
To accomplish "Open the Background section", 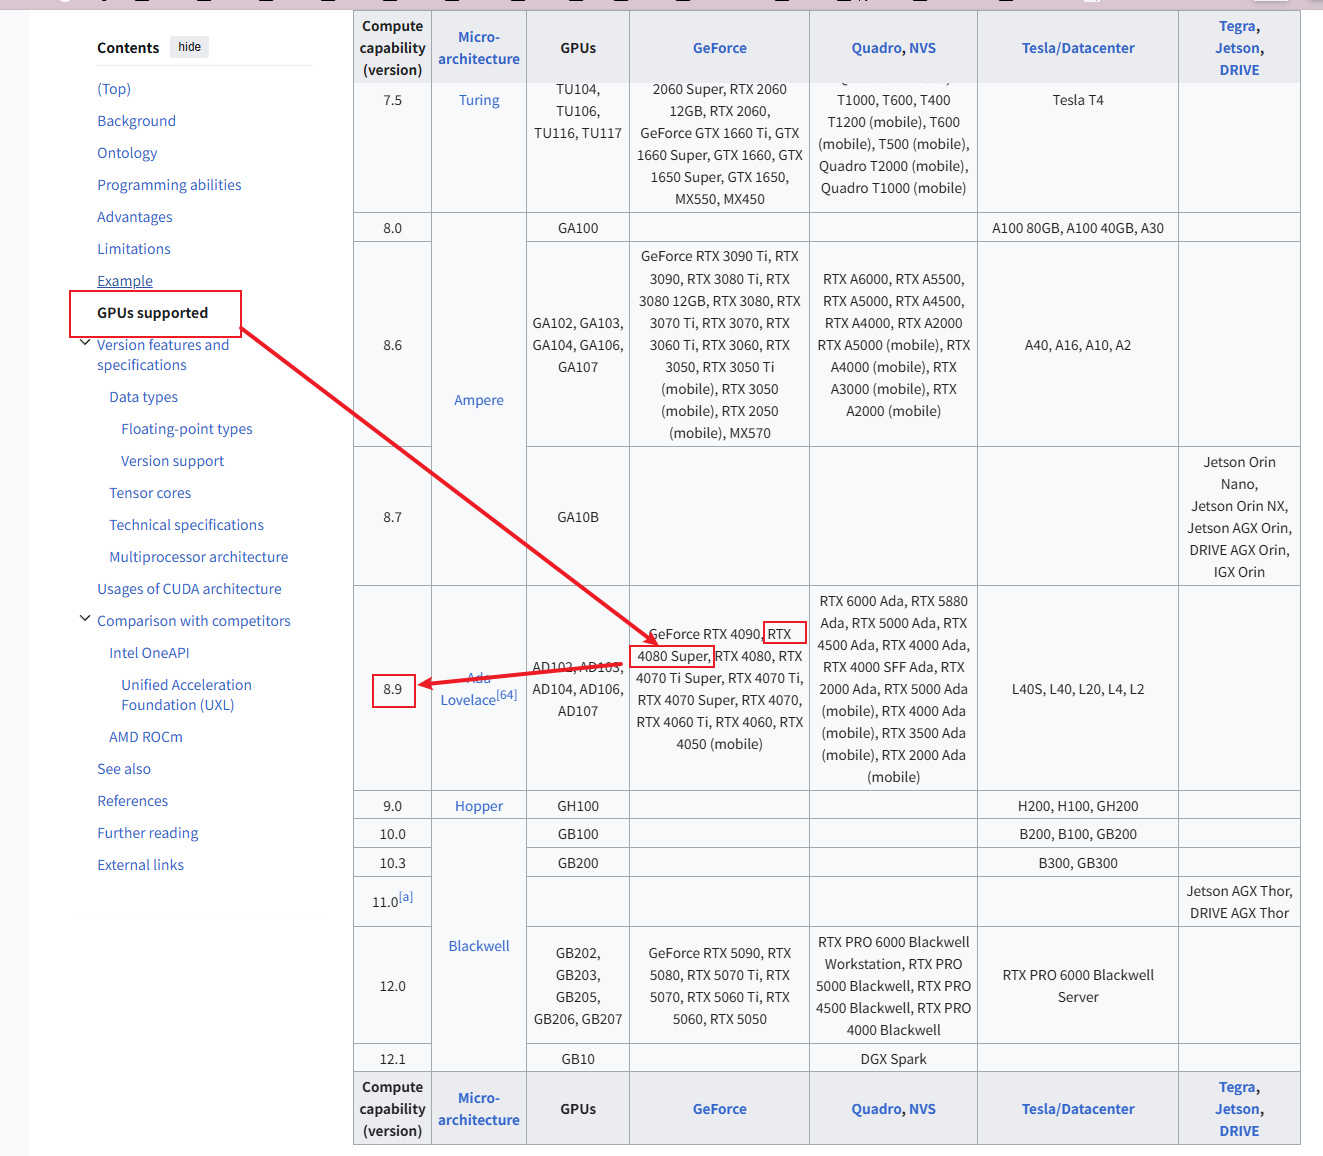I will pos(136,121).
